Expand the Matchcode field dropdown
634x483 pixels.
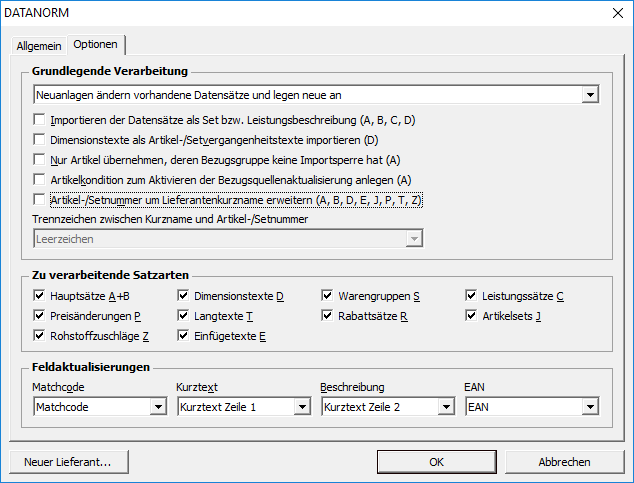click(158, 407)
